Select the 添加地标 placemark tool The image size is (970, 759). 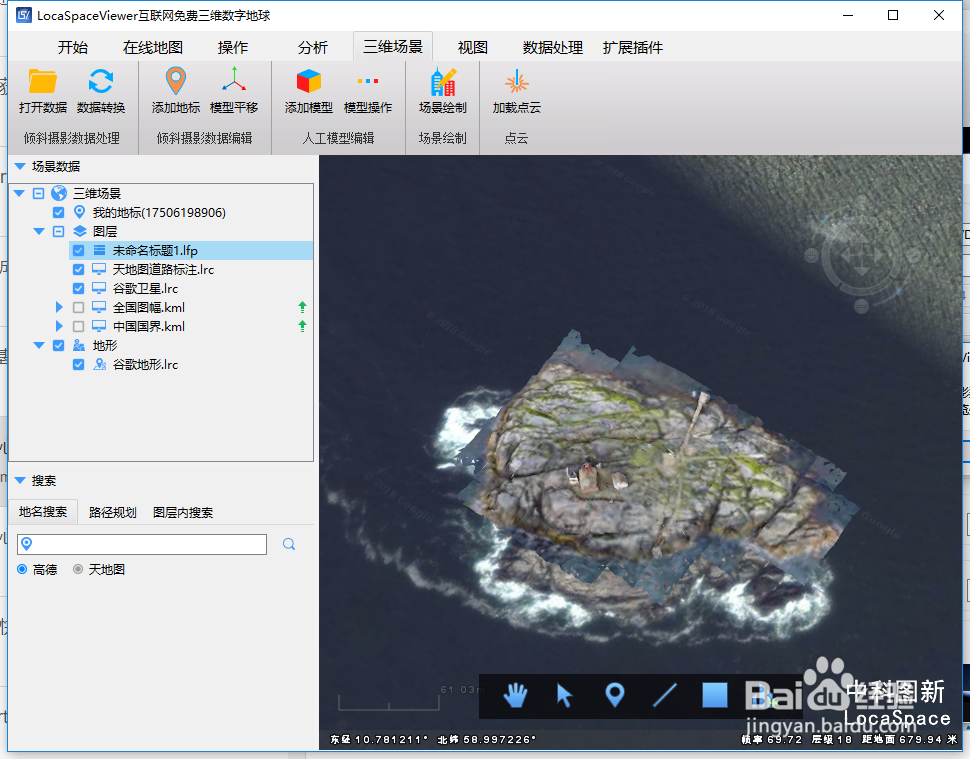(175, 90)
